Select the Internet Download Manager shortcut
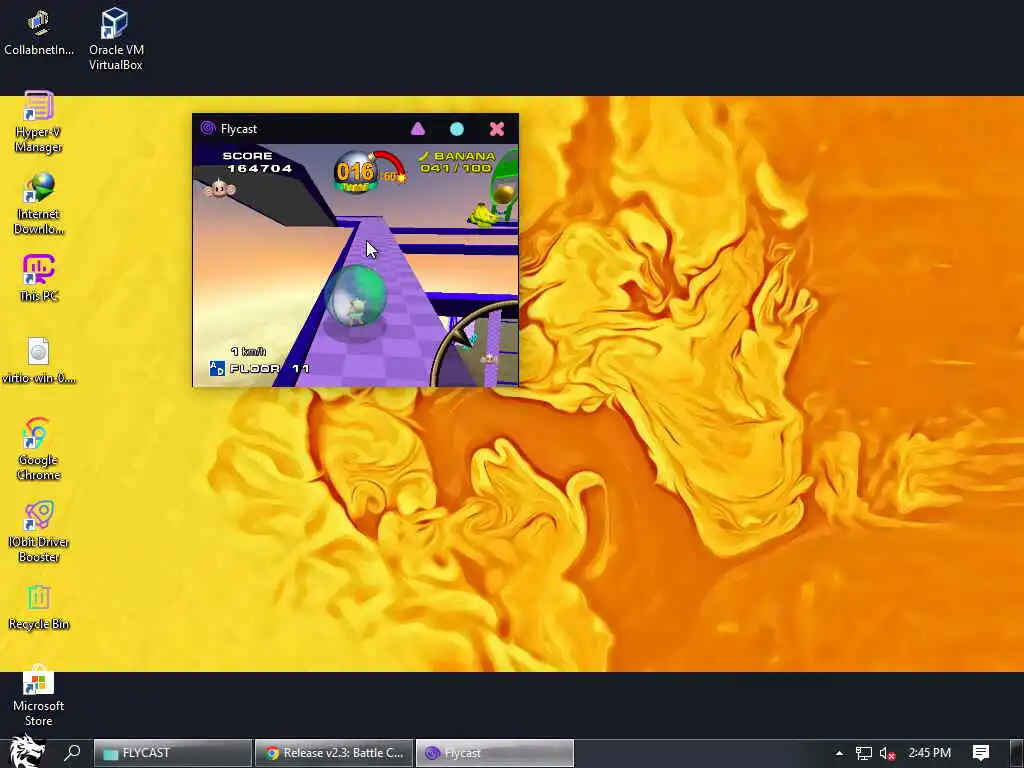This screenshot has width=1024, height=768. click(39, 204)
